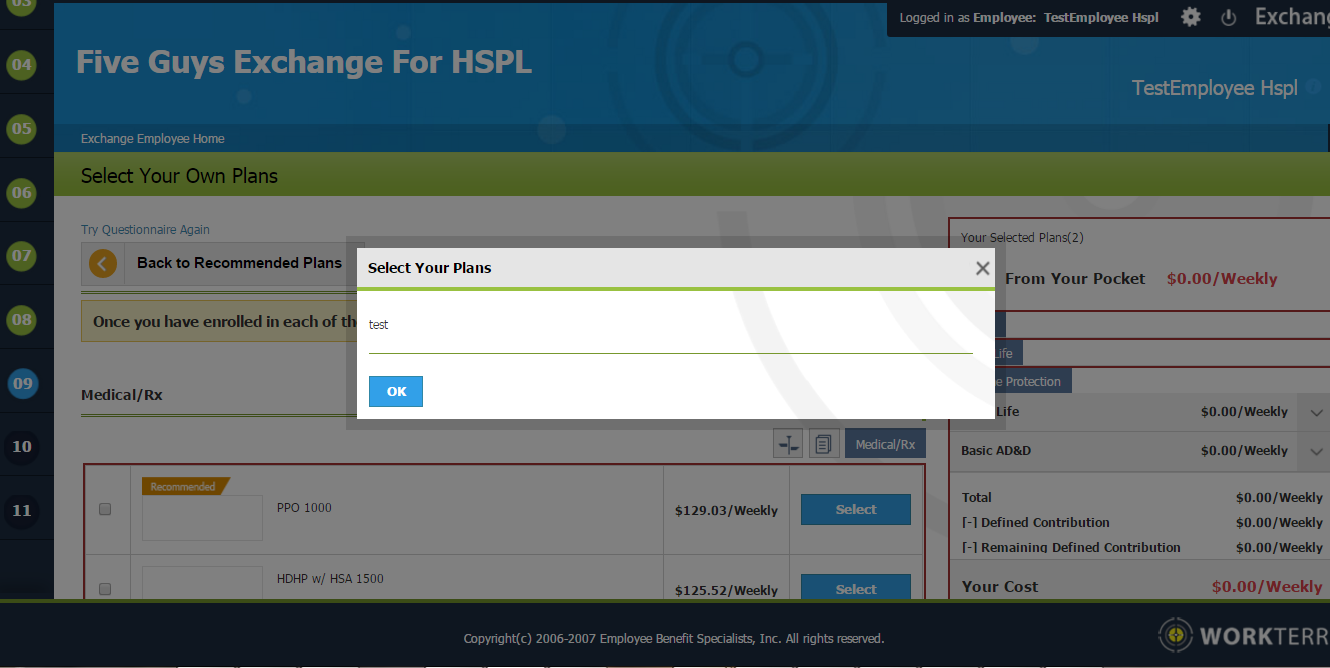Click the HDHP plan logo thumbnail
The image size is (1330, 668).
[x=202, y=583]
